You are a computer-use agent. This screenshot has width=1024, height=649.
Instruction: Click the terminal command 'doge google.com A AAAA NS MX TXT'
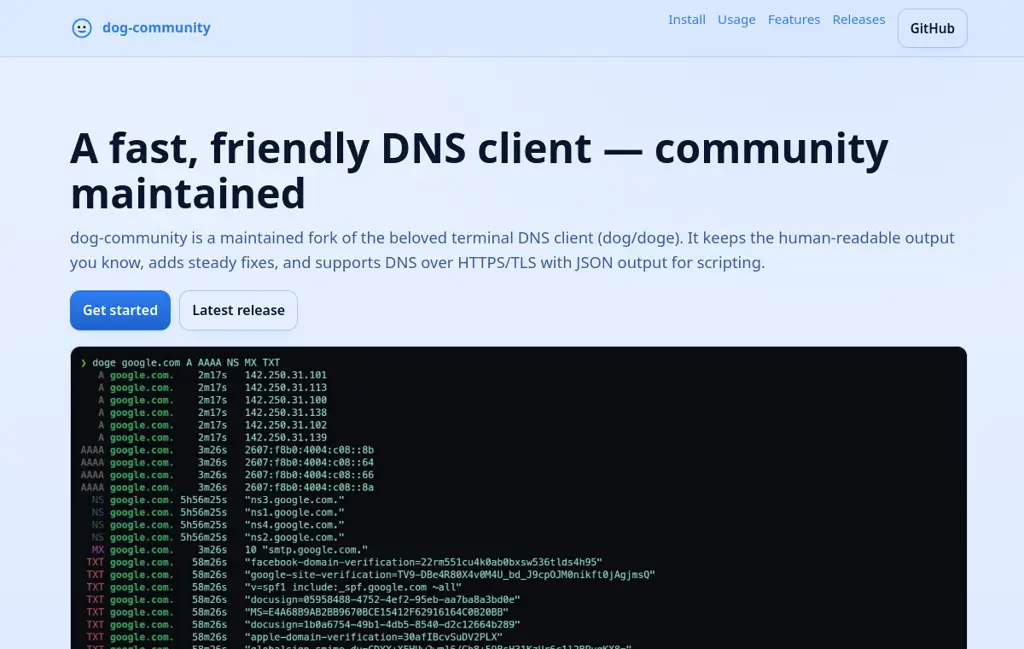(185, 362)
